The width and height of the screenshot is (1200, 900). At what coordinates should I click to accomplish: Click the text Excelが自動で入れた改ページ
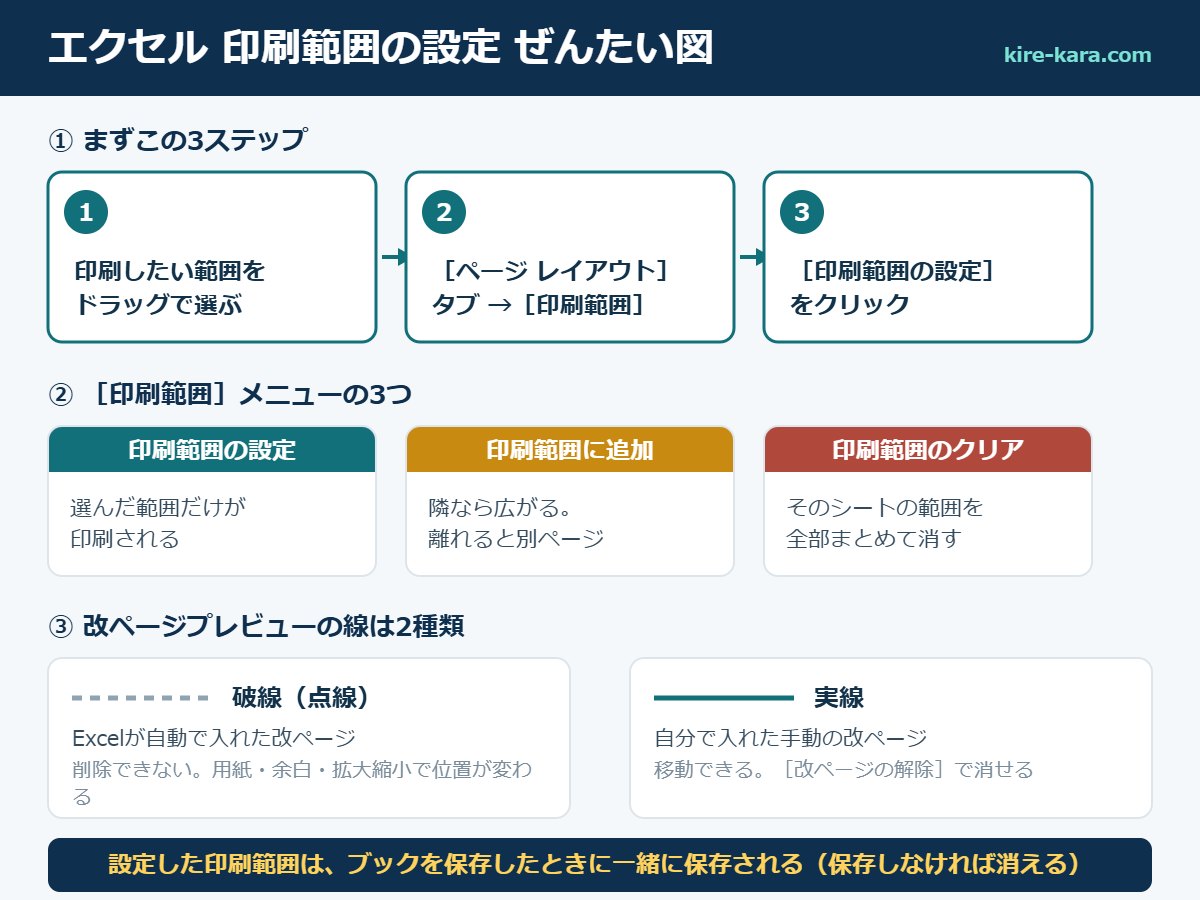click(214, 738)
